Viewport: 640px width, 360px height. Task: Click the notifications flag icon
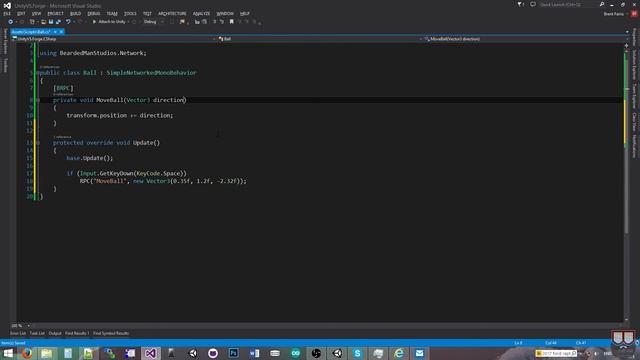click(x=520, y=4)
